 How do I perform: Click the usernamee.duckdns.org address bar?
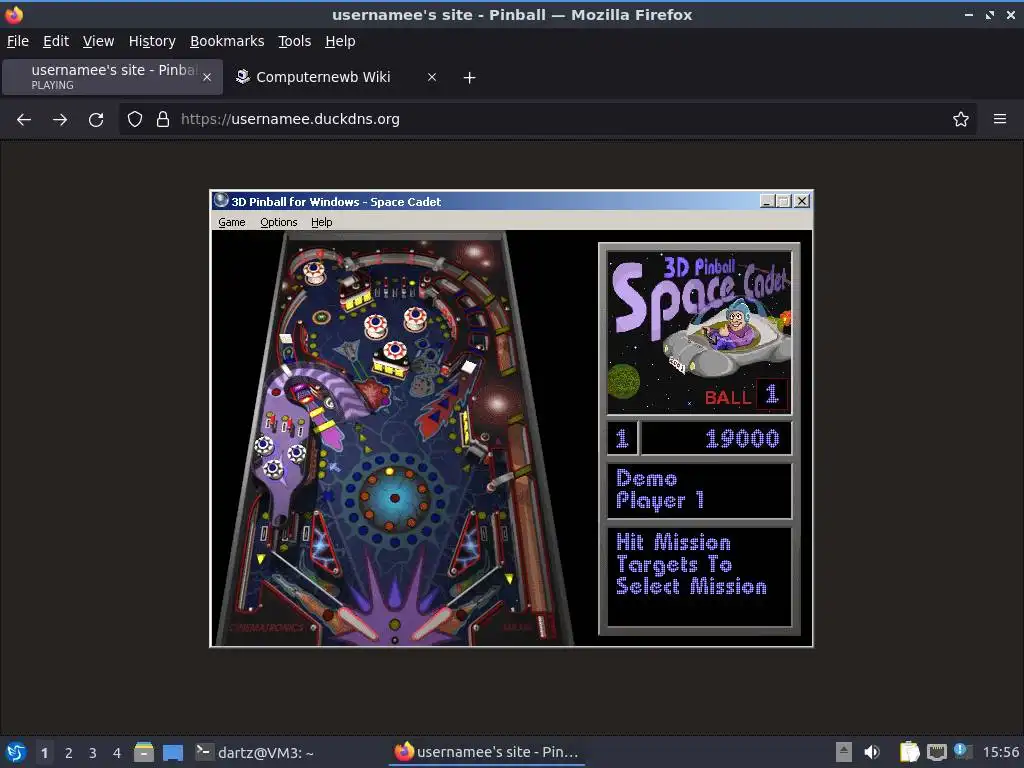click(549, 119)
